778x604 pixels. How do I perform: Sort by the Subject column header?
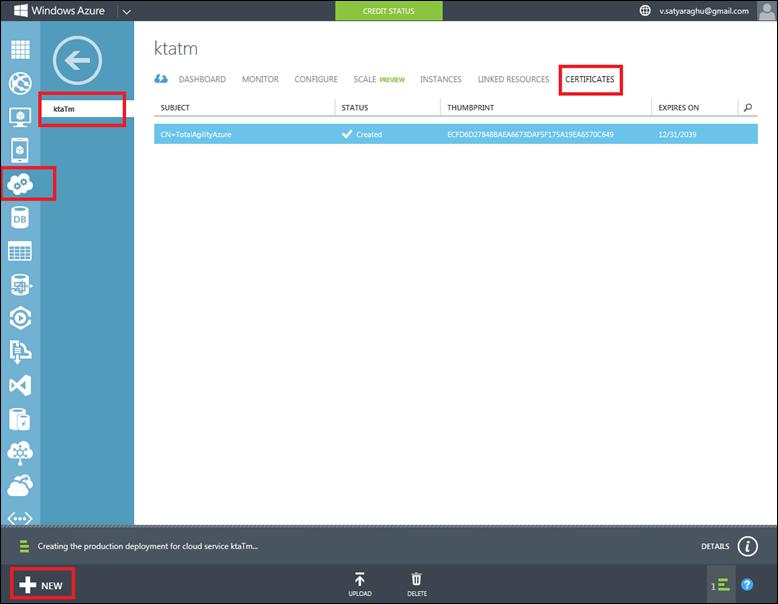point(175,108)
